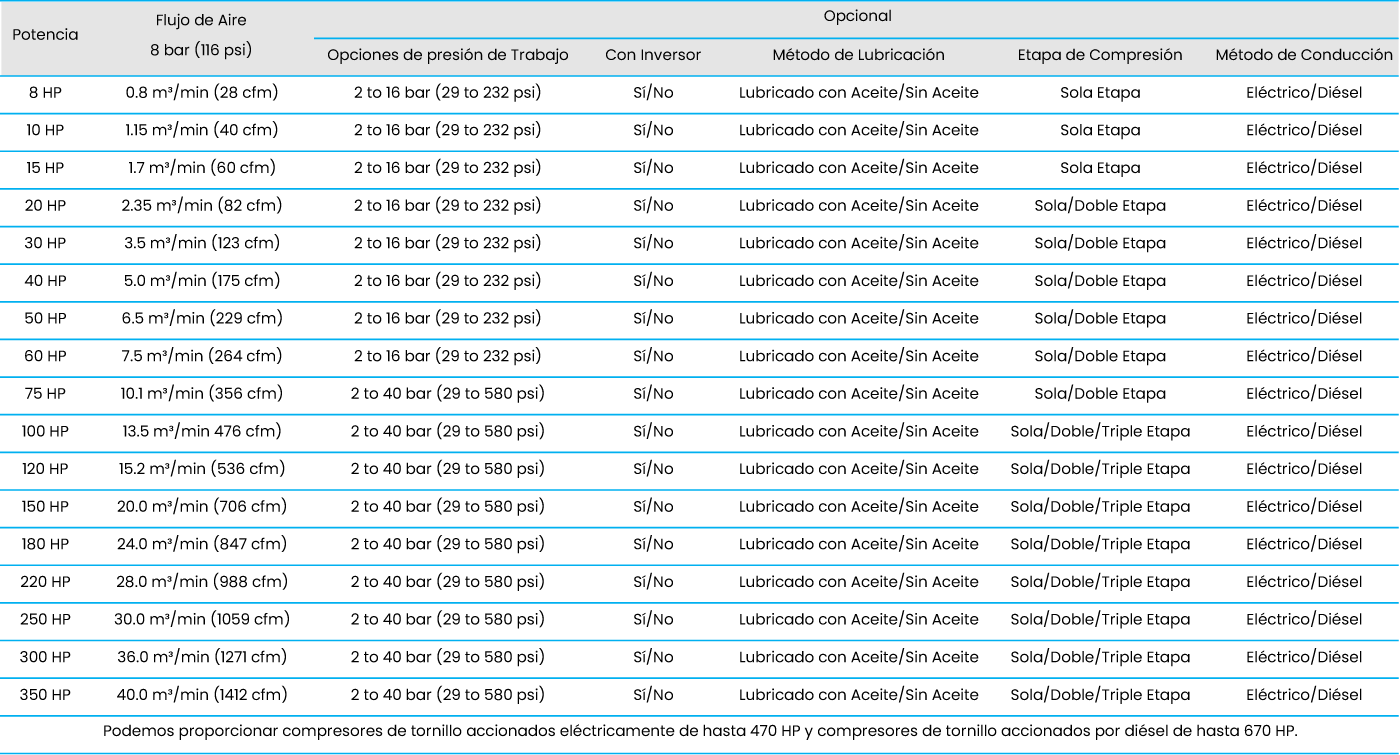Click '2 to 40 bar' pressure in 350 HP row

[x=448, y=695]
